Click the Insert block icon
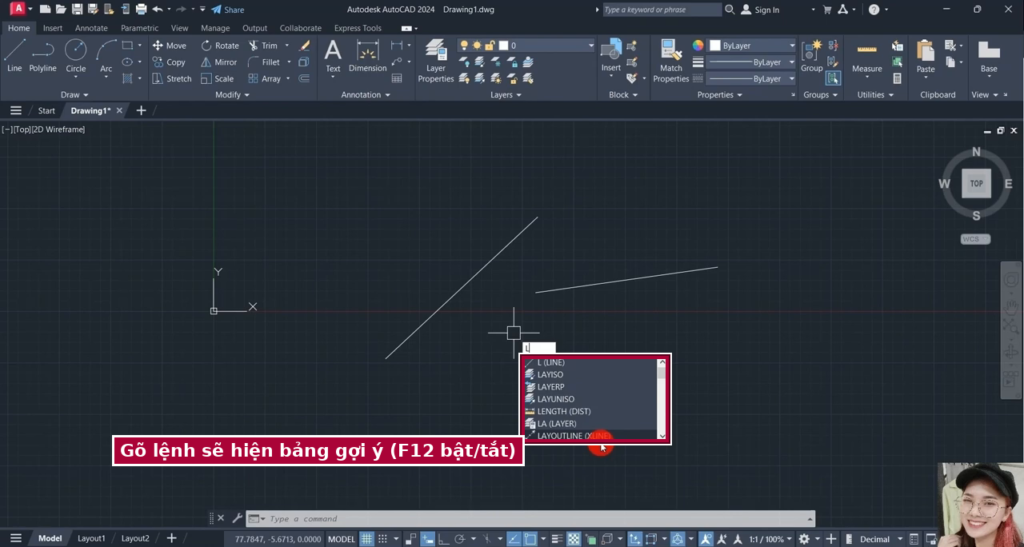The height and width of the screenshot is (547, 1024). pyautogui.click(x=611, y=55)
